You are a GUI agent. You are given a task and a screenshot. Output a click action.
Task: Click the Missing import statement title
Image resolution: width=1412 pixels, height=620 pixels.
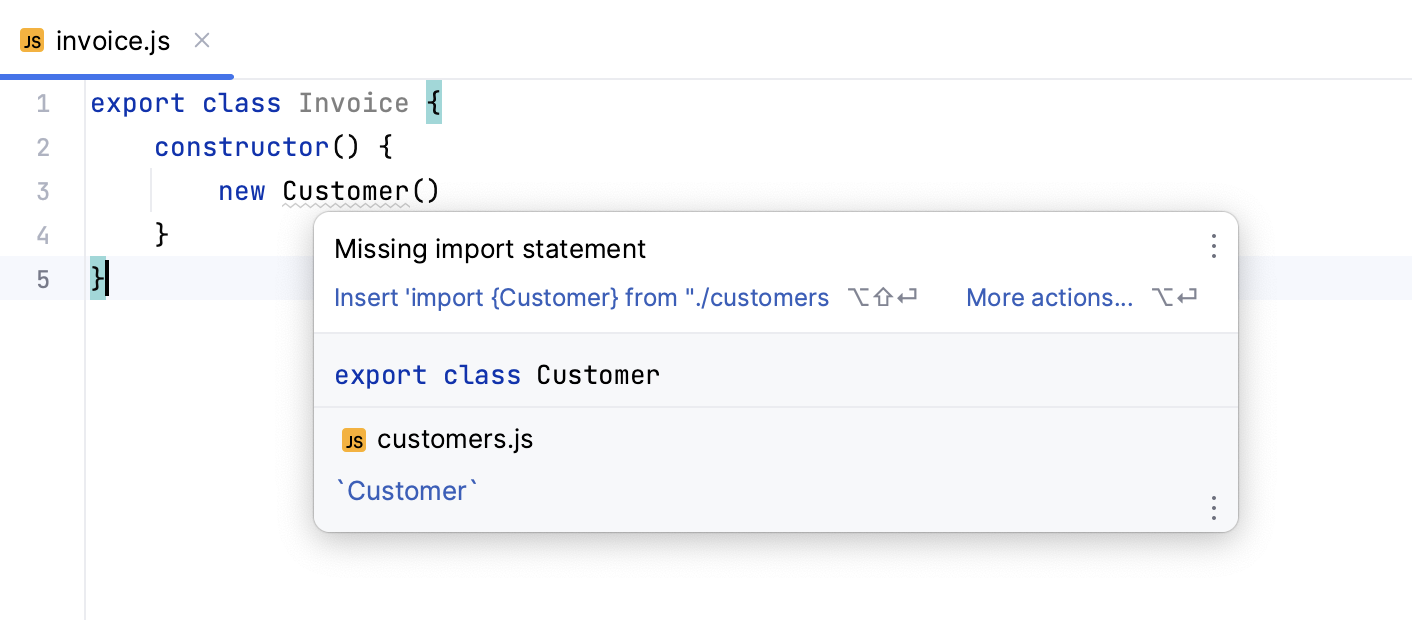(490, 249)
